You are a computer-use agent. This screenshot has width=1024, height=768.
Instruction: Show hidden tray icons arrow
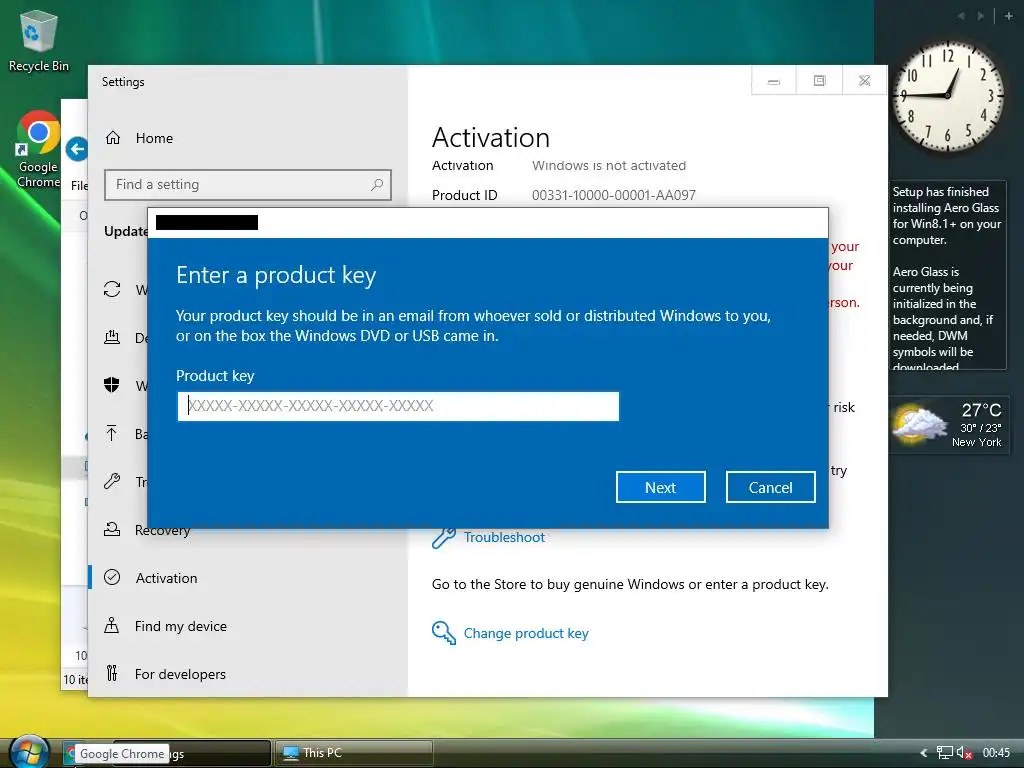(x=923, y=753)
